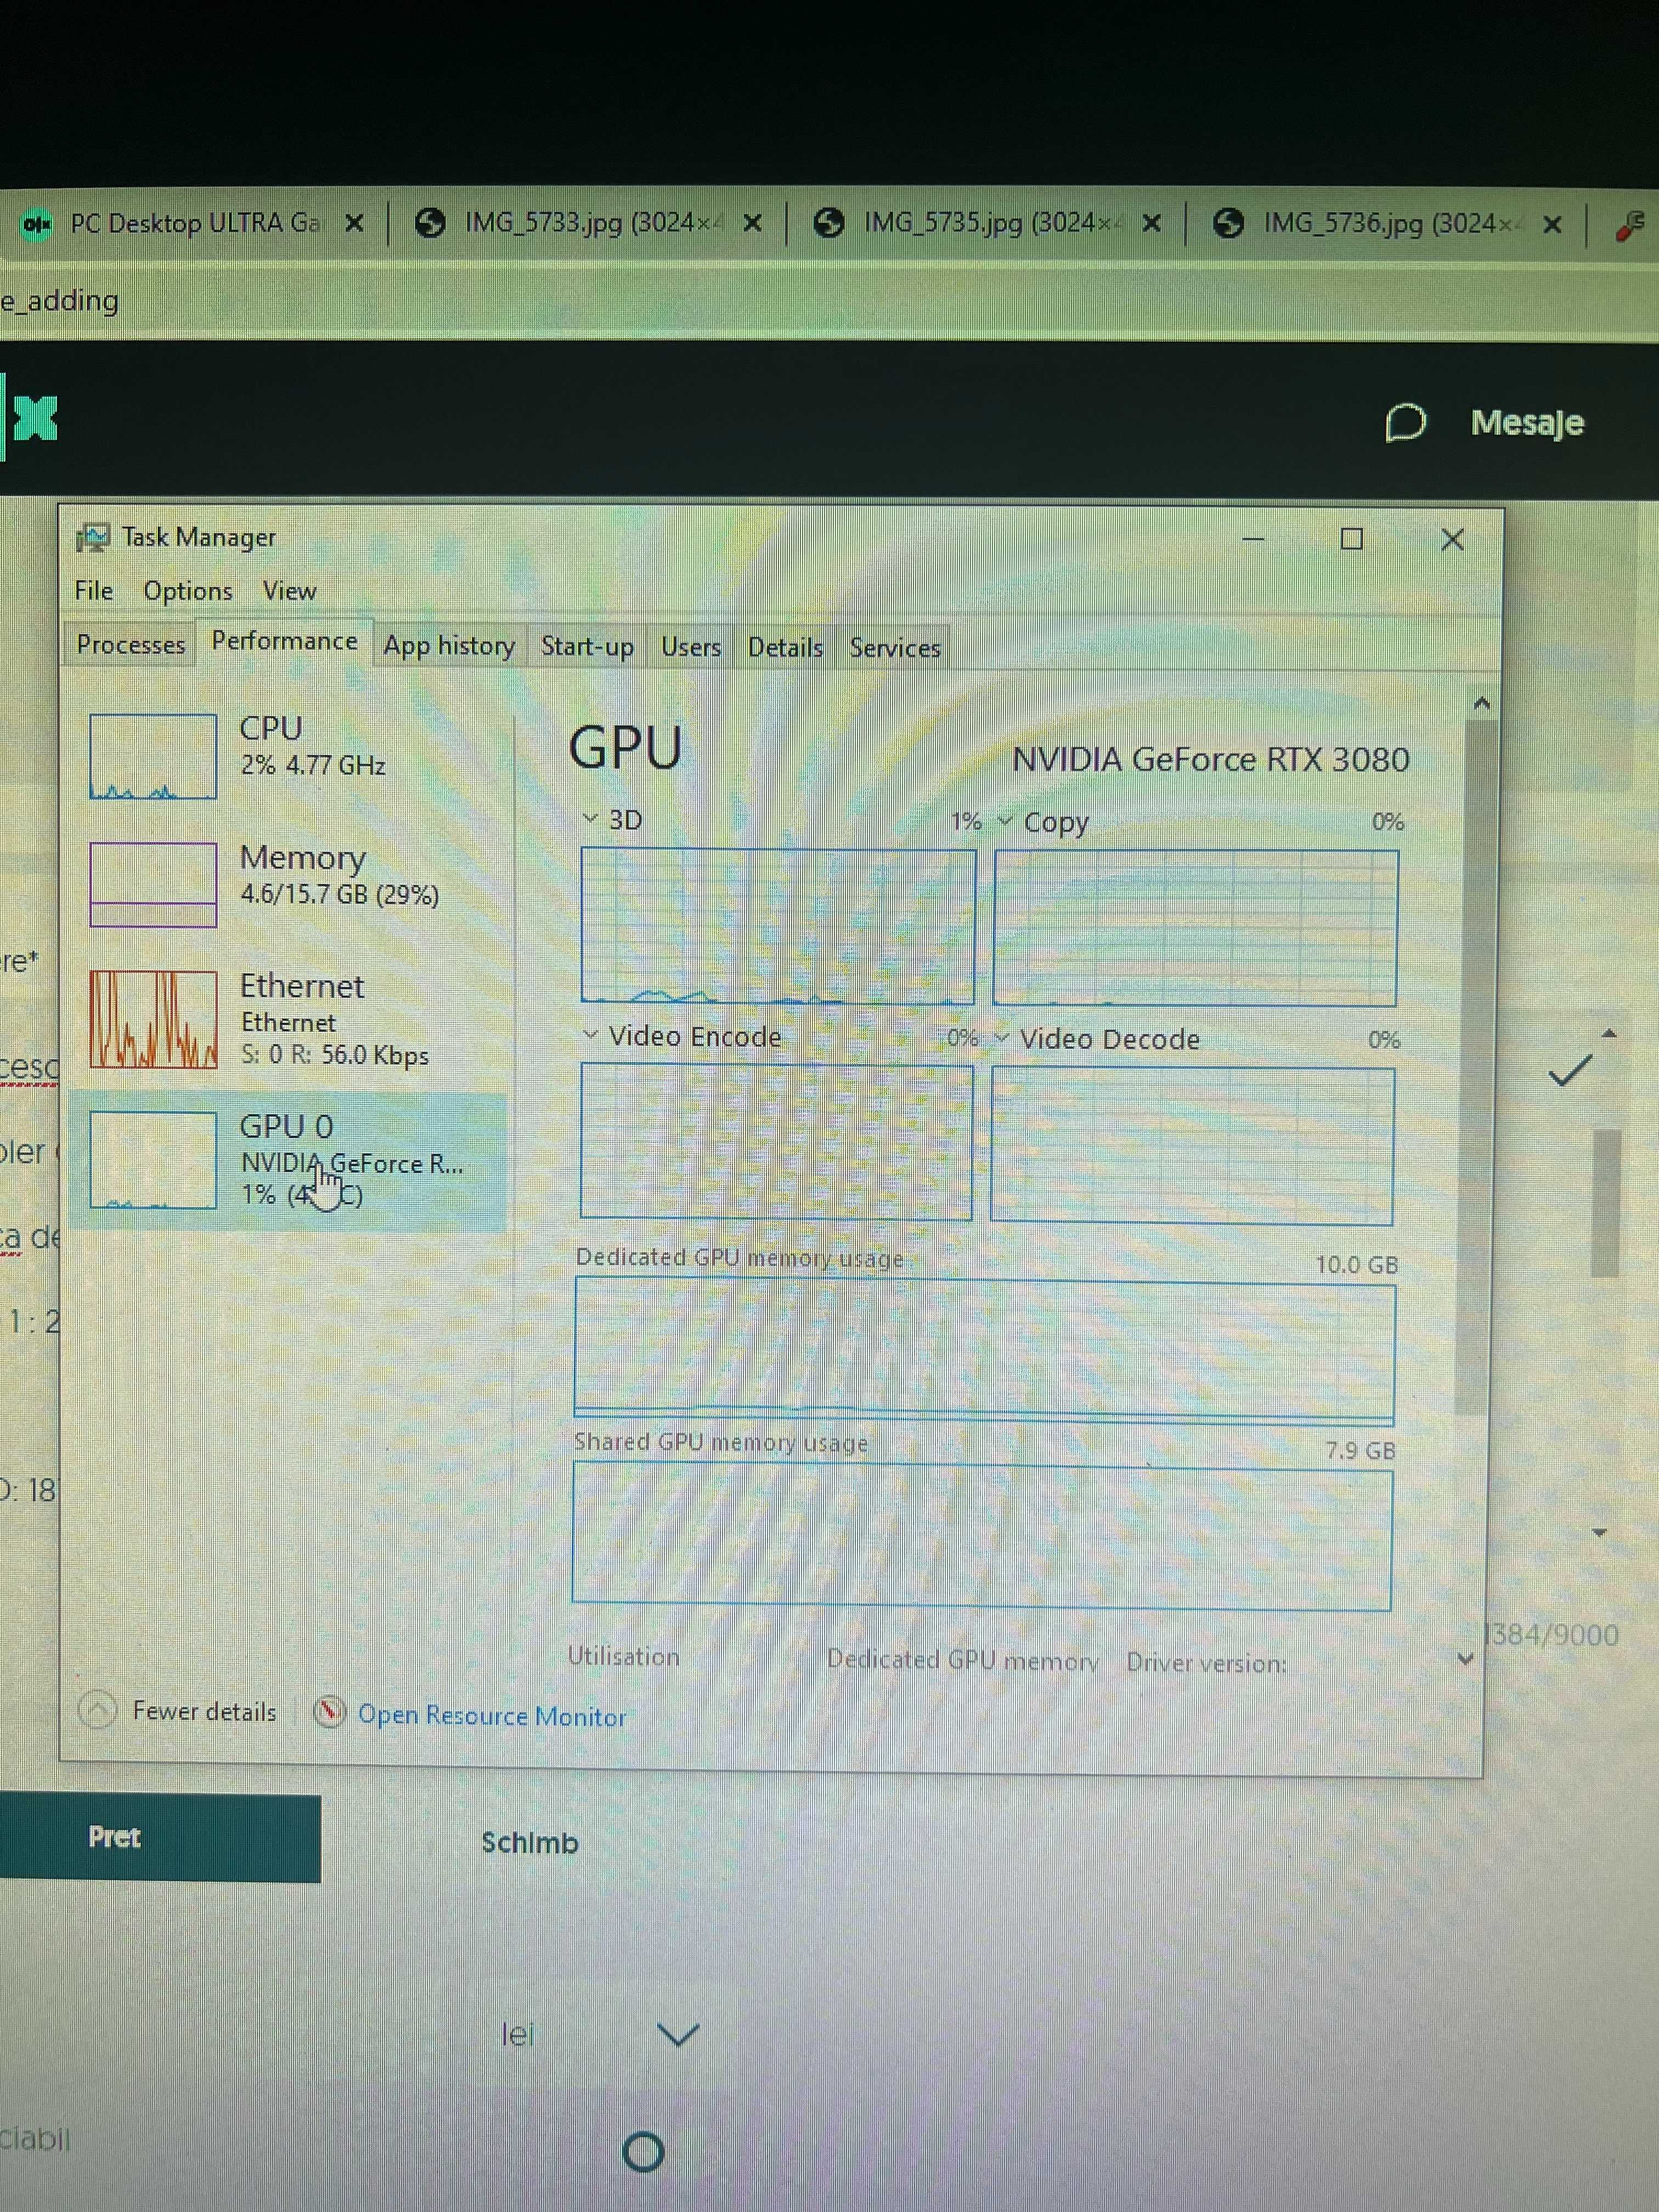This screenshot has height=2212, width=1659.
Task: Open the Processes tab in Task Manager
Action: [x=130, y=645]
